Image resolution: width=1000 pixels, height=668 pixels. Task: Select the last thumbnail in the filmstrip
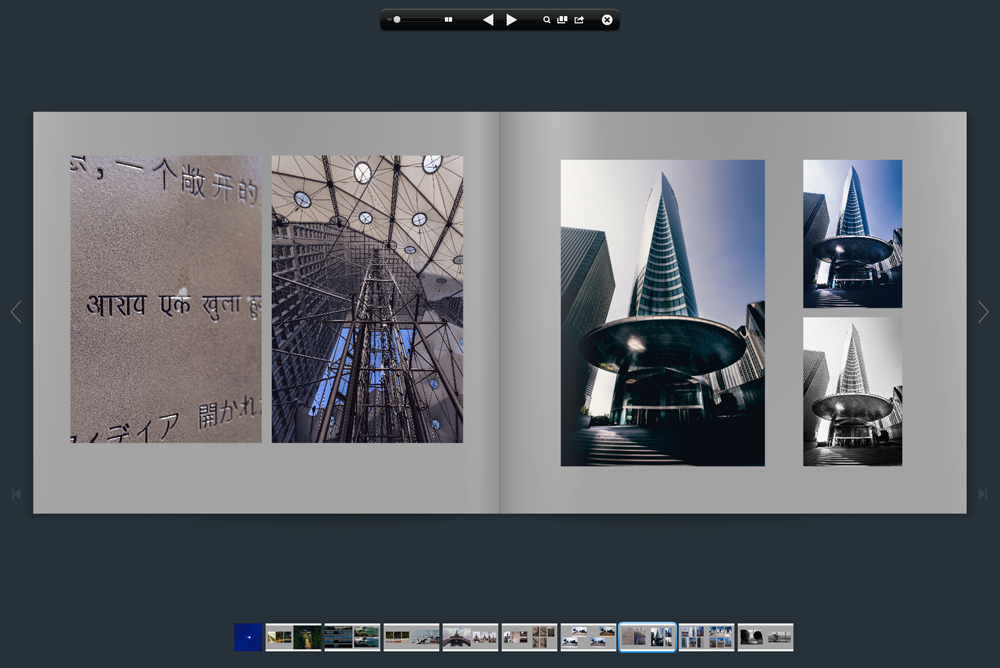[x=765, y=637]
